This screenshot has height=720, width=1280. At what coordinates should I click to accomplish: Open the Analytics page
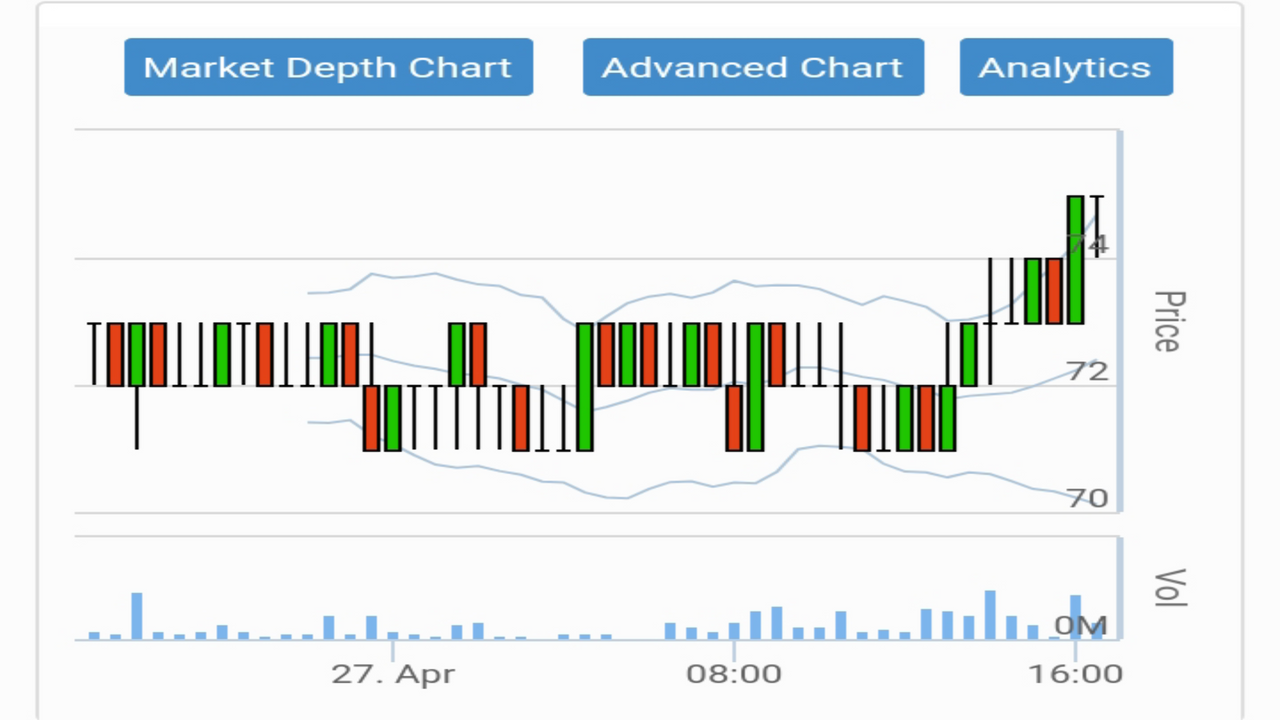pyautogui.click(x=1066, y=67)
